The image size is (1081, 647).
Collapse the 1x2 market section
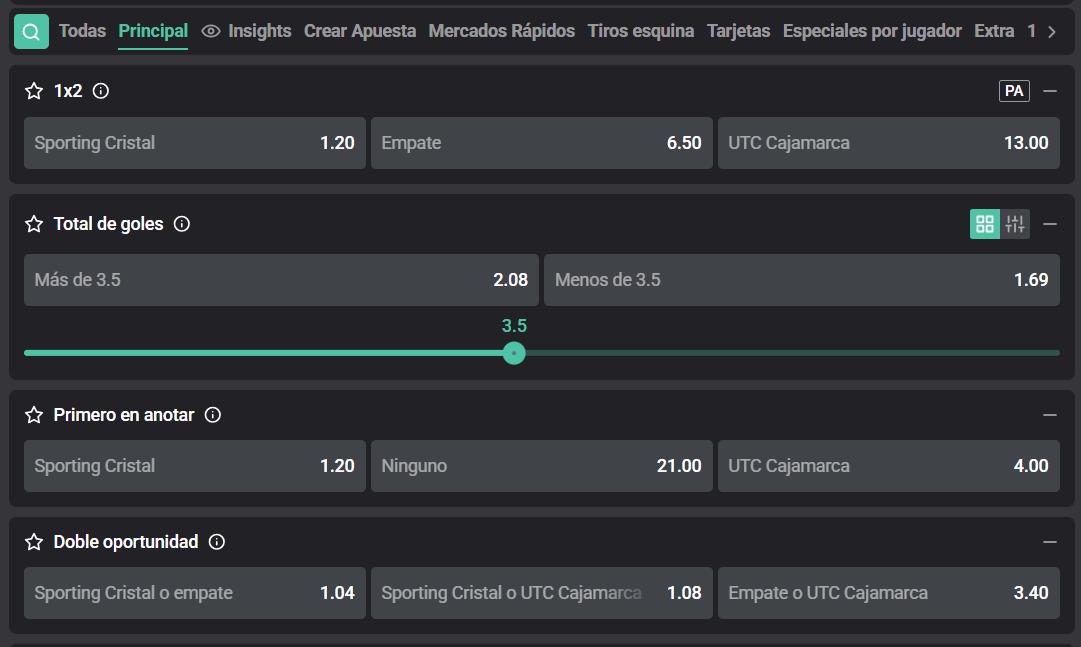pyautogui.click(x=1049, y=91)
